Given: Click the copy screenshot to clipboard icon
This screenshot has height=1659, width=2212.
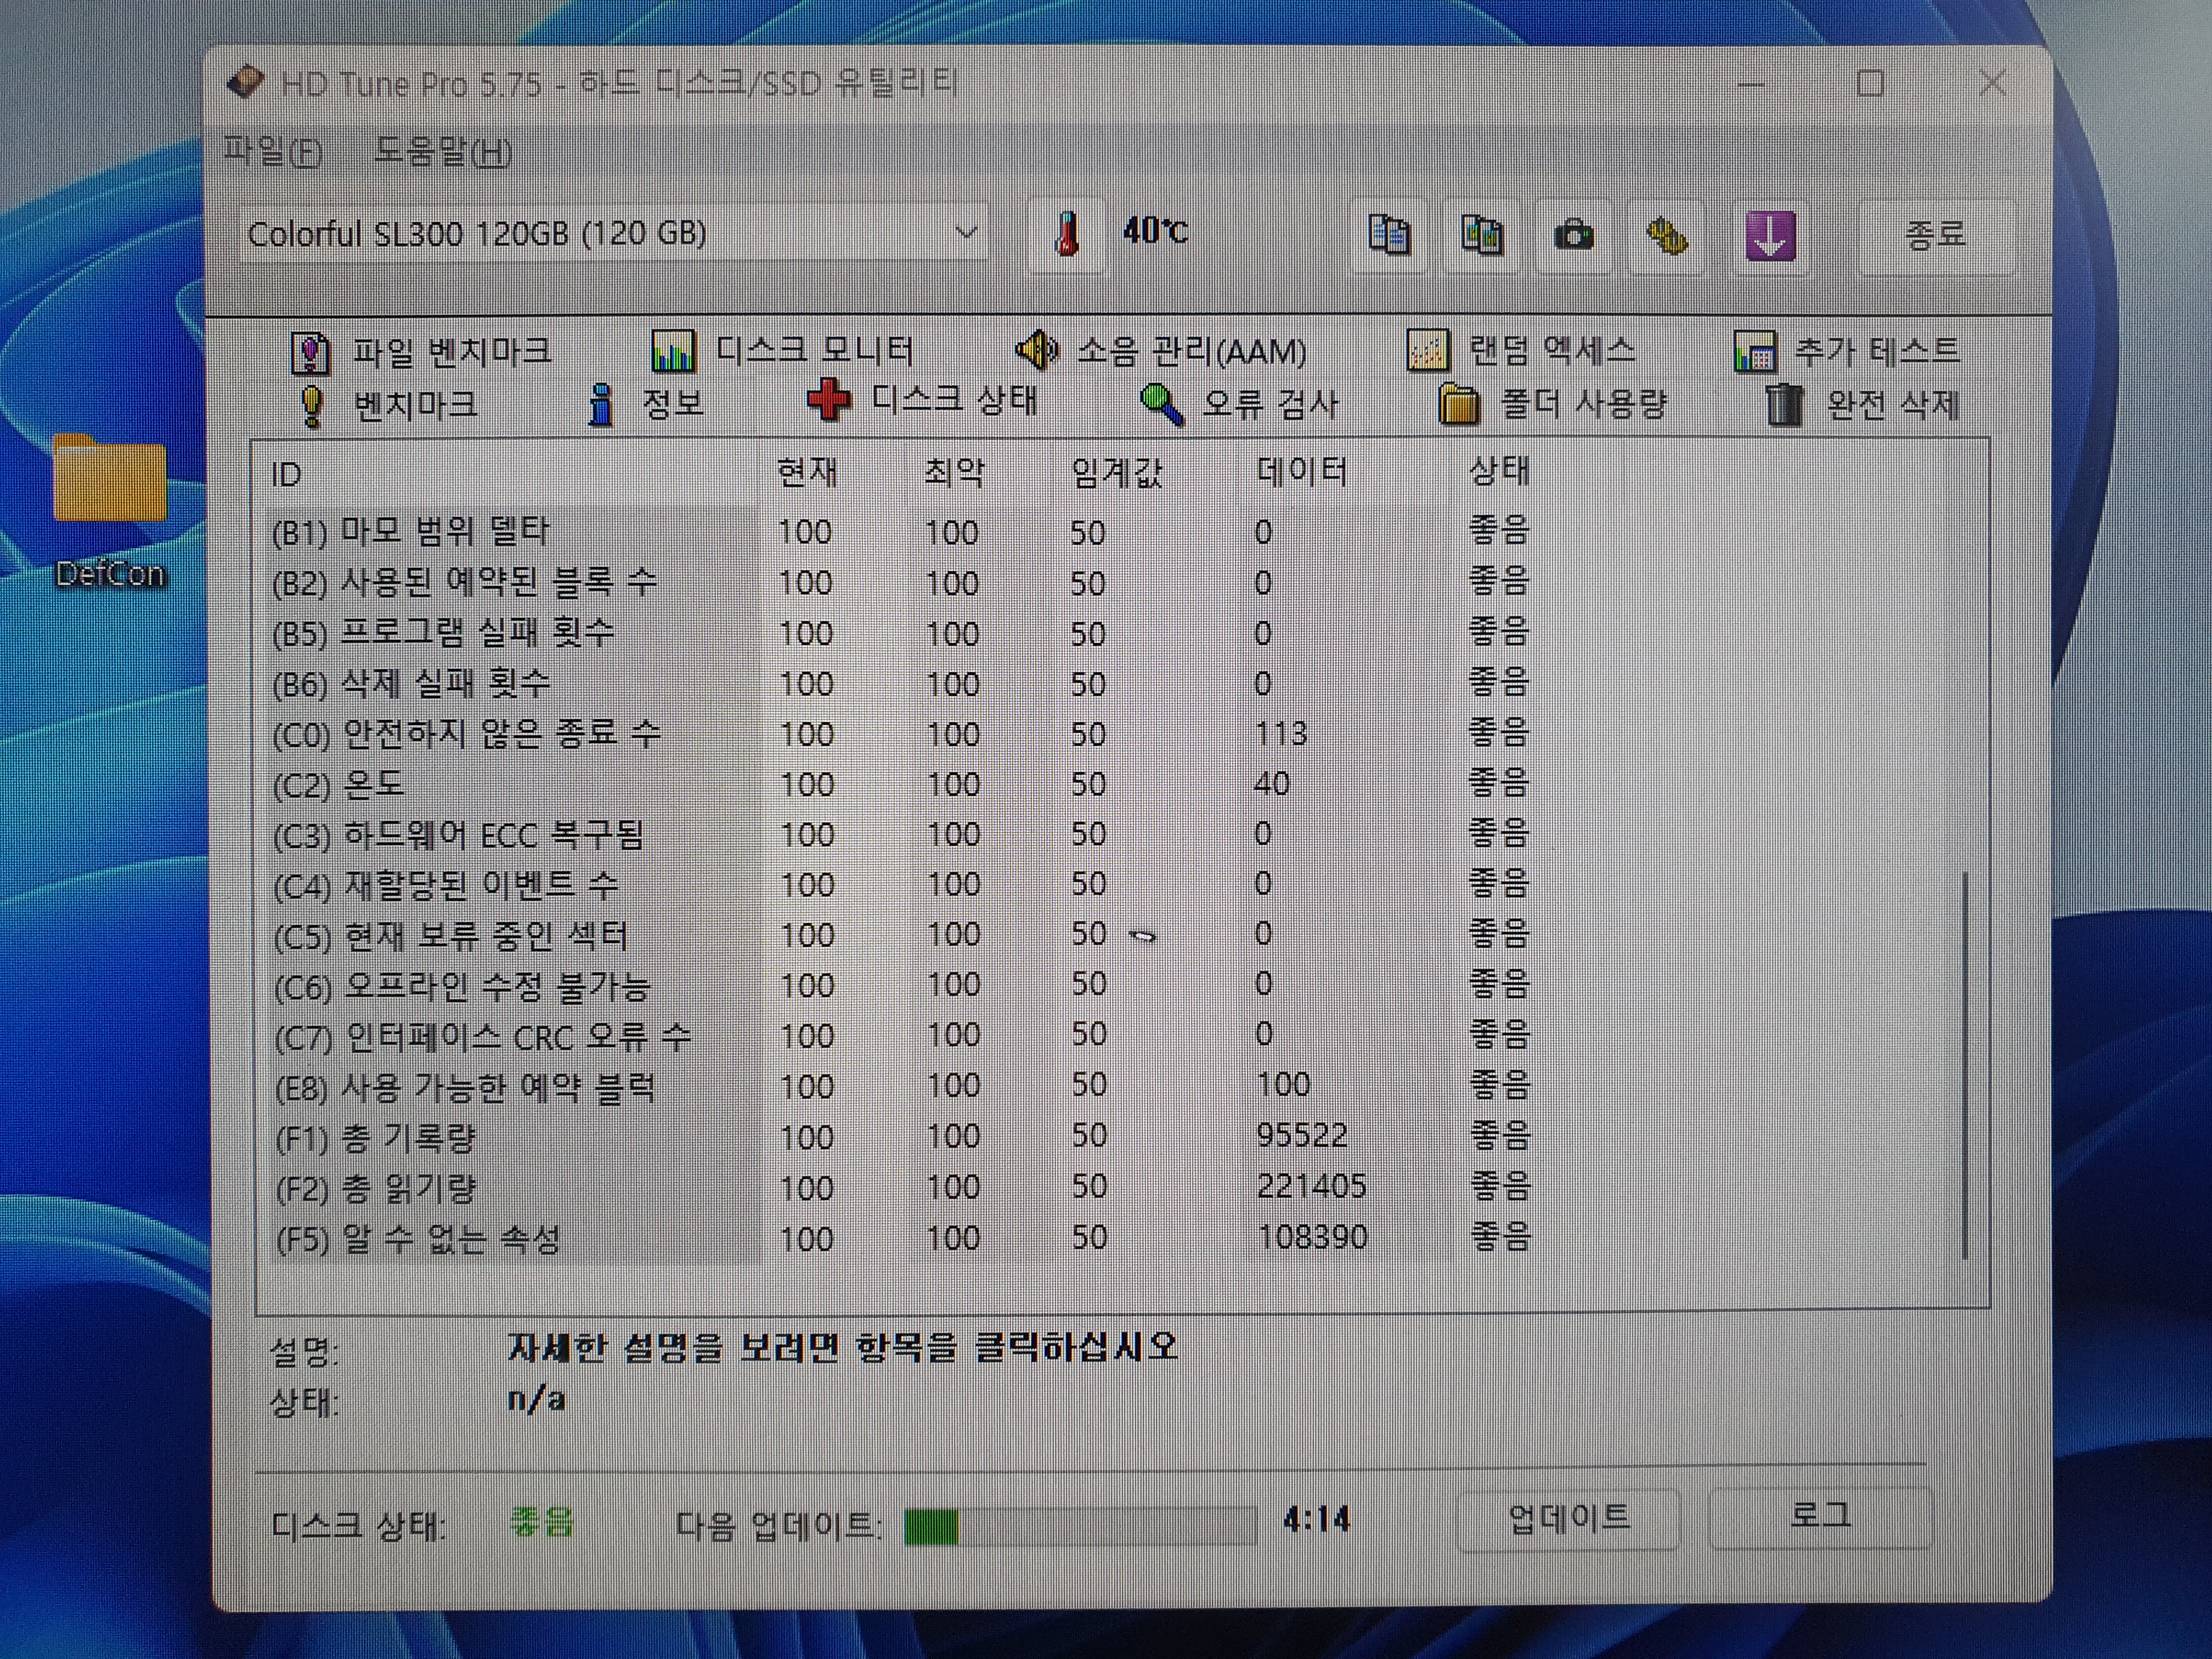Looking at the screenshot, I should [x=1481, y=236].
